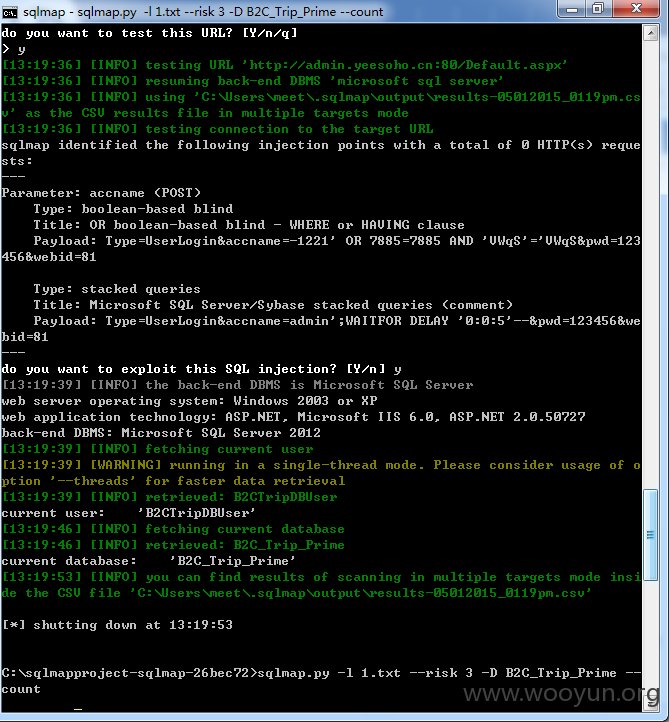Click 'testing connection to the target URL' line

(217, 129)
